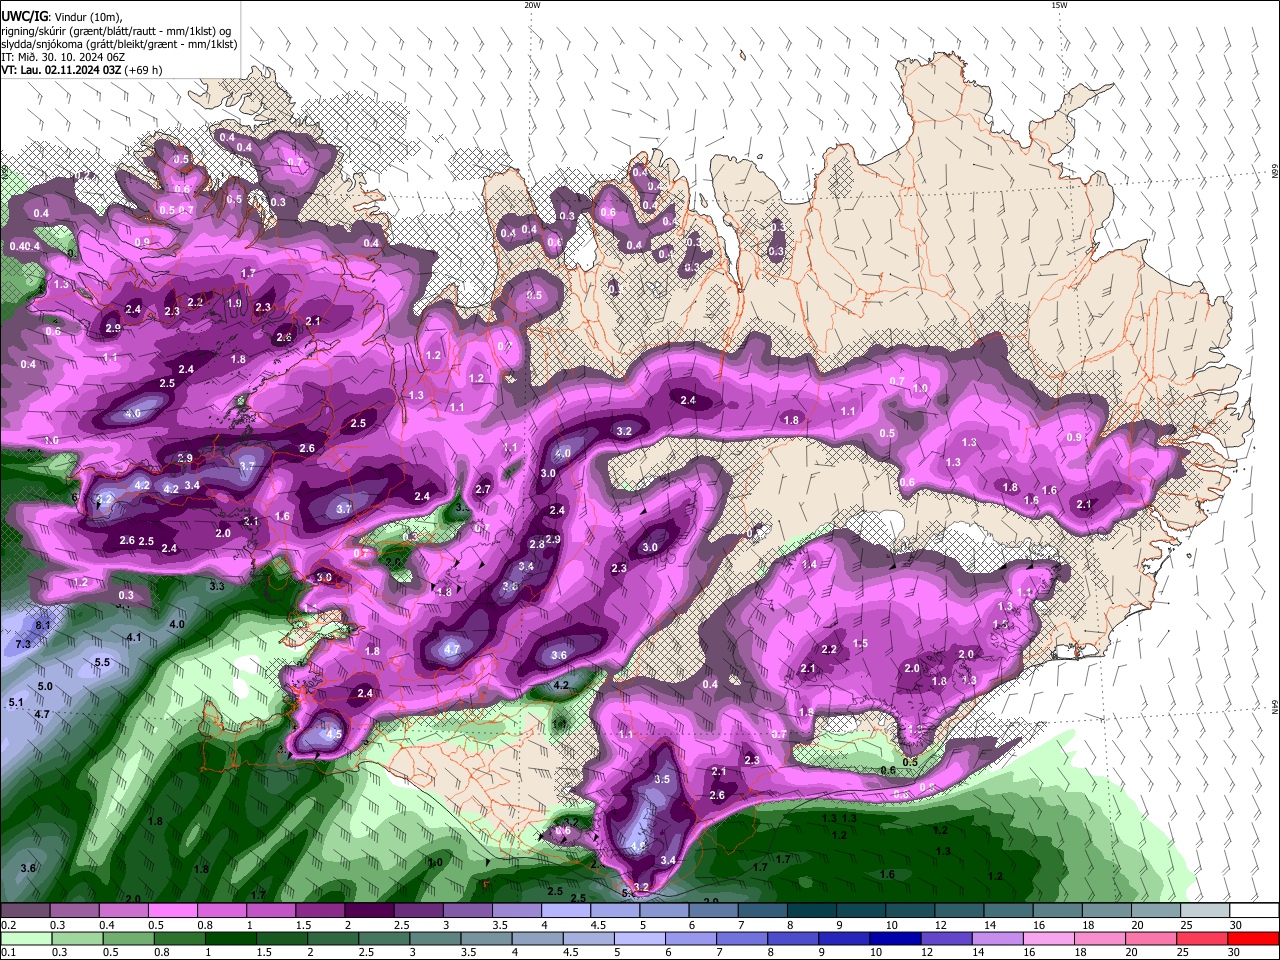The height and width of the screenshot is (960, 1280).
Task: Click the '4.1' precipitation value on the map
Action: 134,638
